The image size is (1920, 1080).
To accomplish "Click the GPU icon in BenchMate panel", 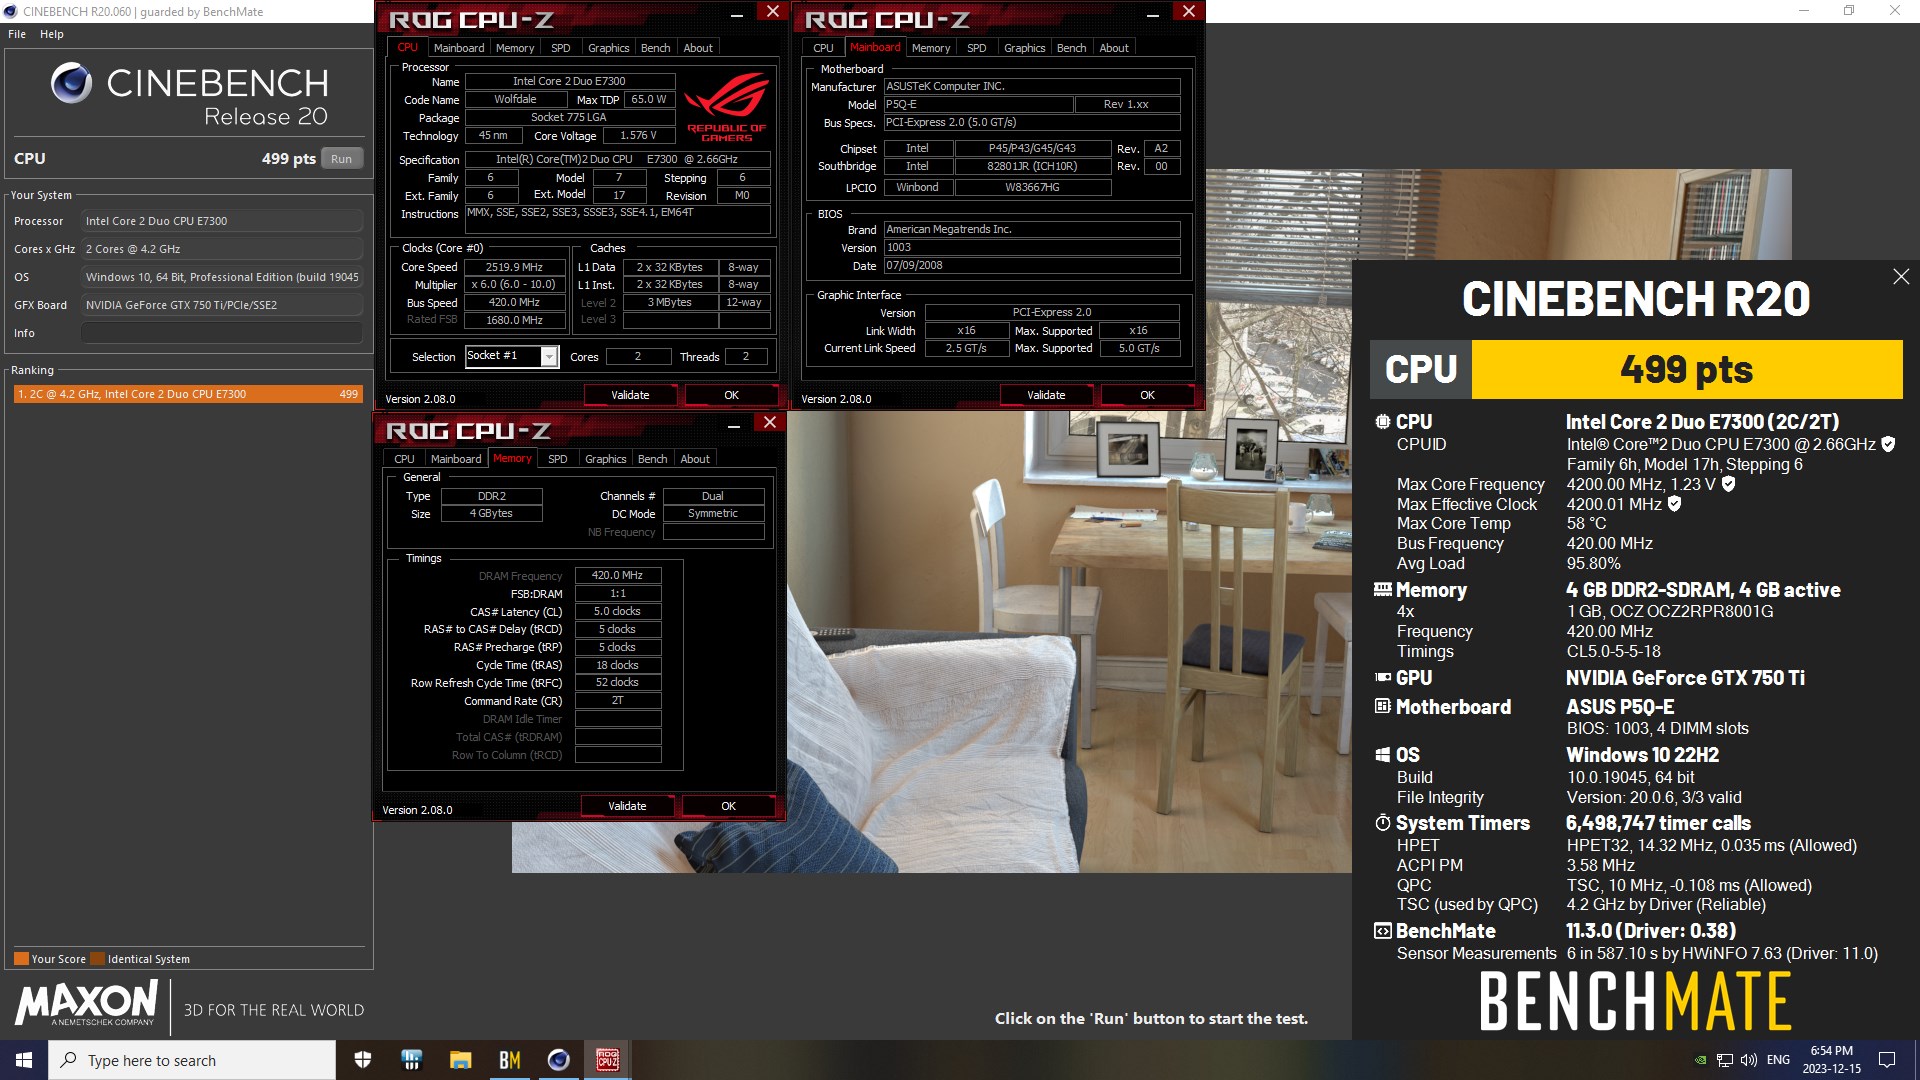I will pos(1382,678).
